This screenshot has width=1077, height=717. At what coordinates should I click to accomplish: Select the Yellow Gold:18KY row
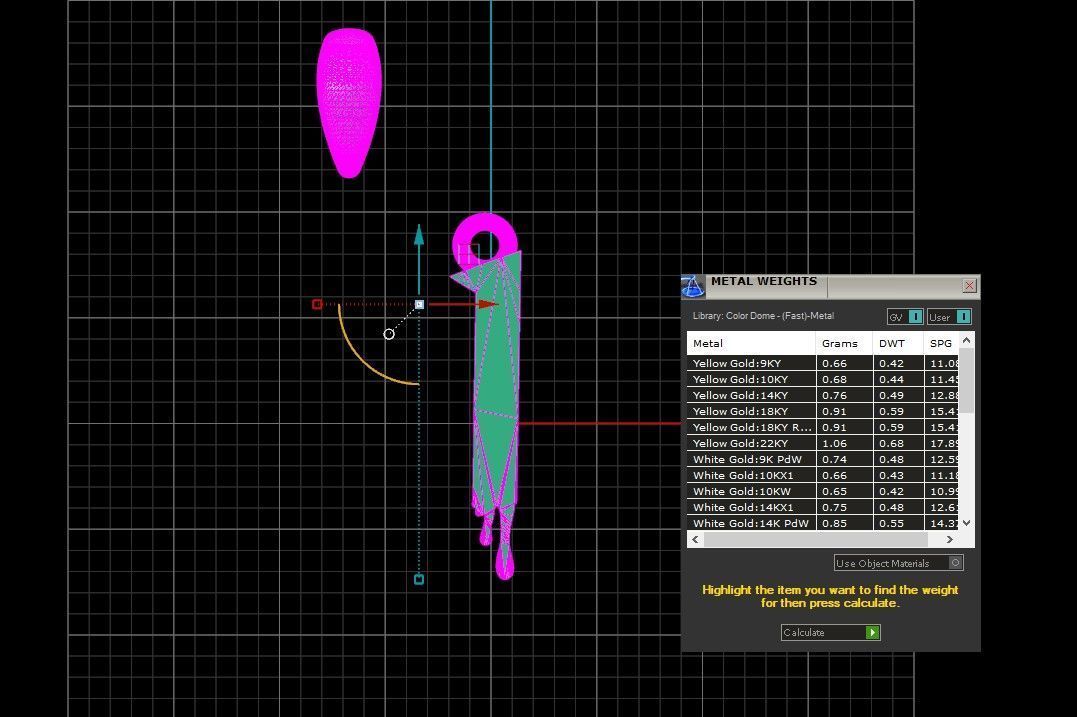[822, 411]
